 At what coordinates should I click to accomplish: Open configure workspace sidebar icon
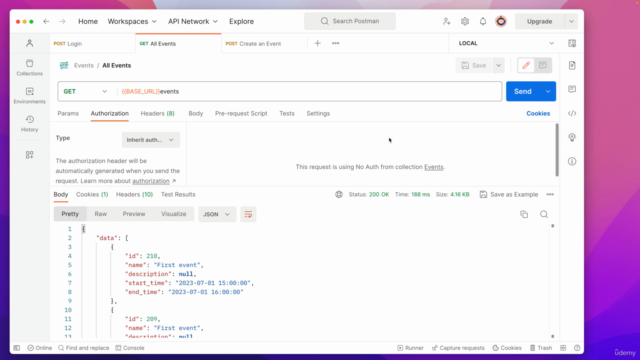29,155
